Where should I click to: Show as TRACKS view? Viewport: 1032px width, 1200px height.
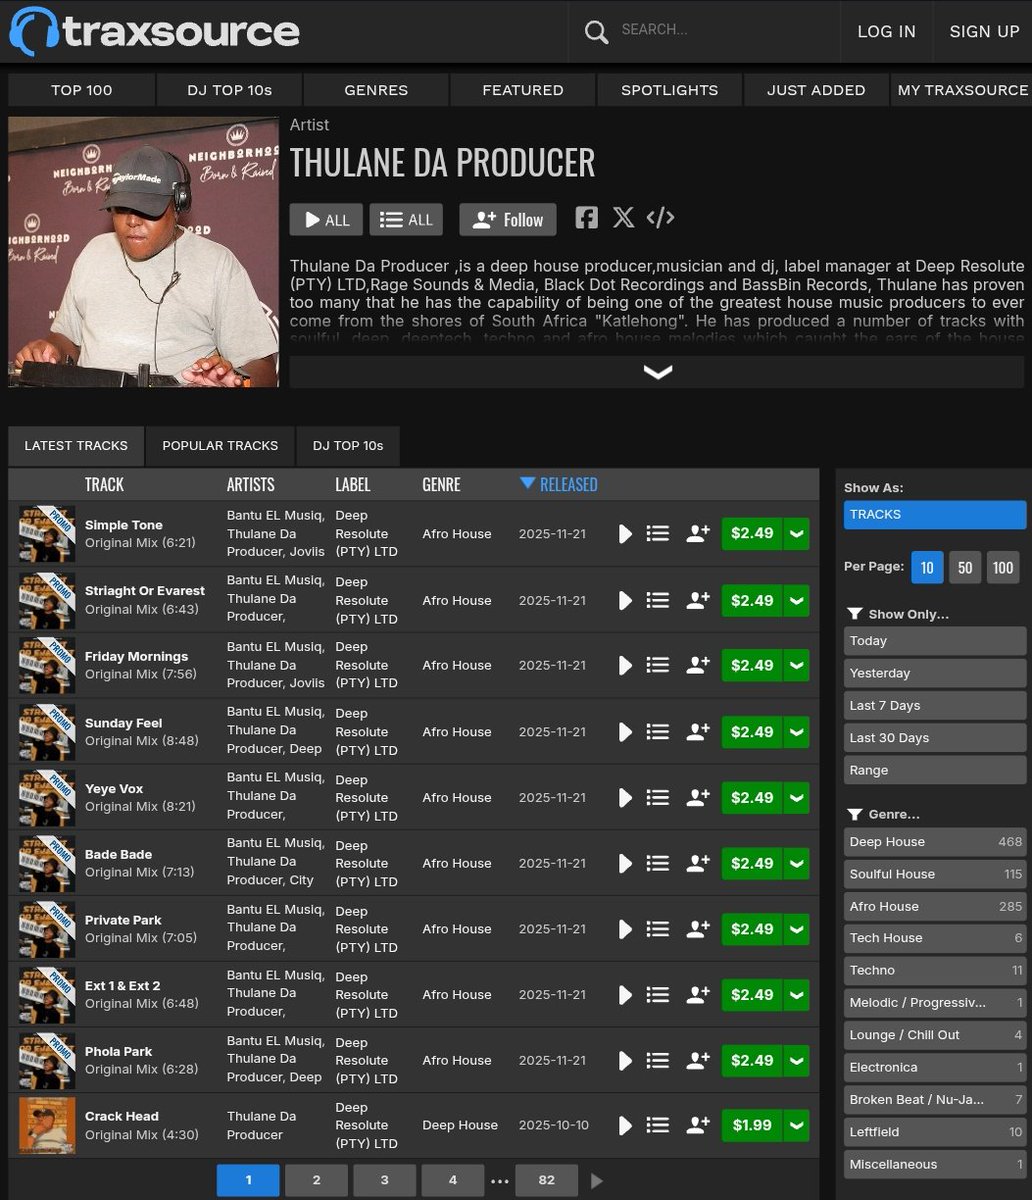coord(935,514)
